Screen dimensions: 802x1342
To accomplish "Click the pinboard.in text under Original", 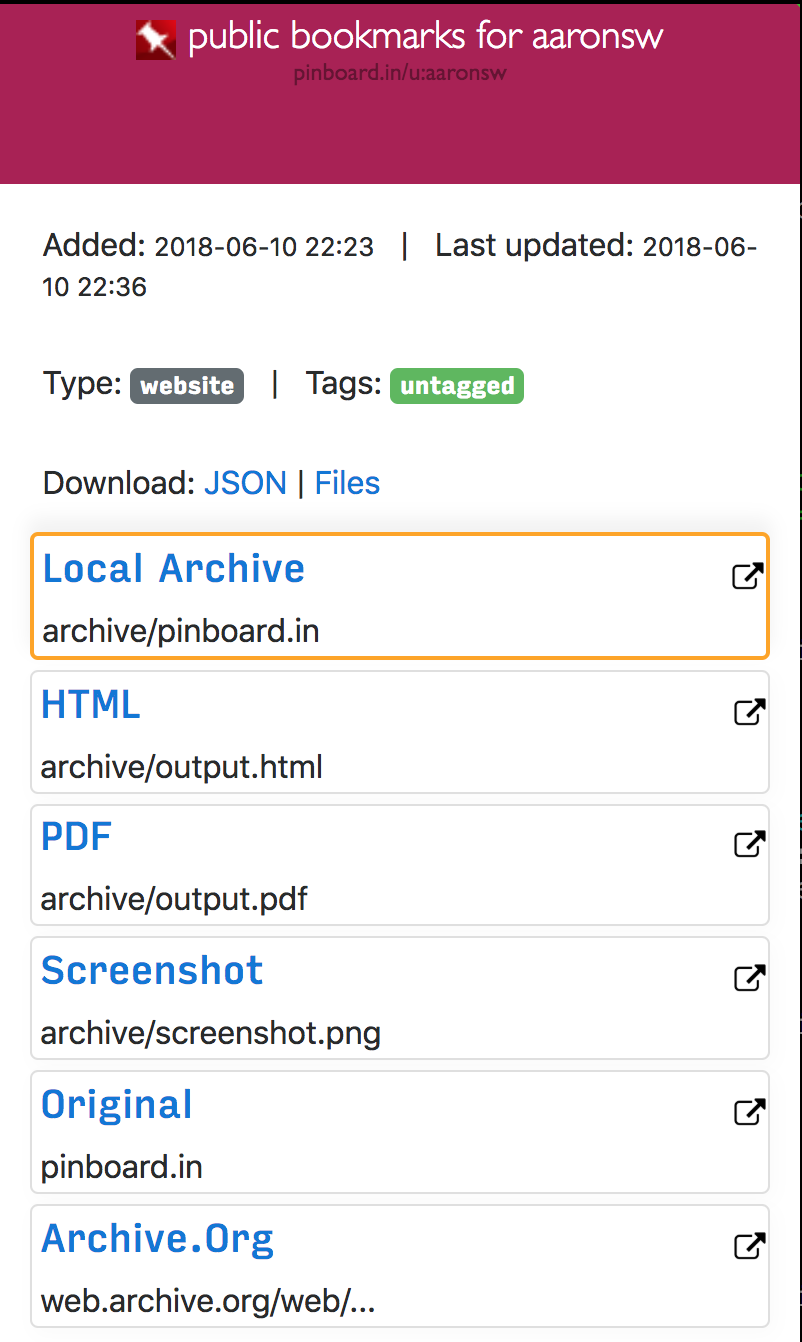I will [122, 1167].
